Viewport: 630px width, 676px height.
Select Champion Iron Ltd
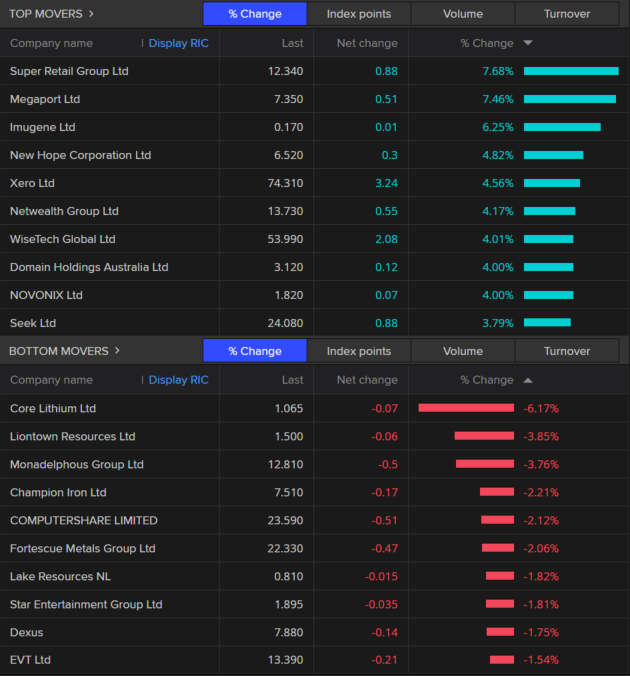(x=58, y=492)
